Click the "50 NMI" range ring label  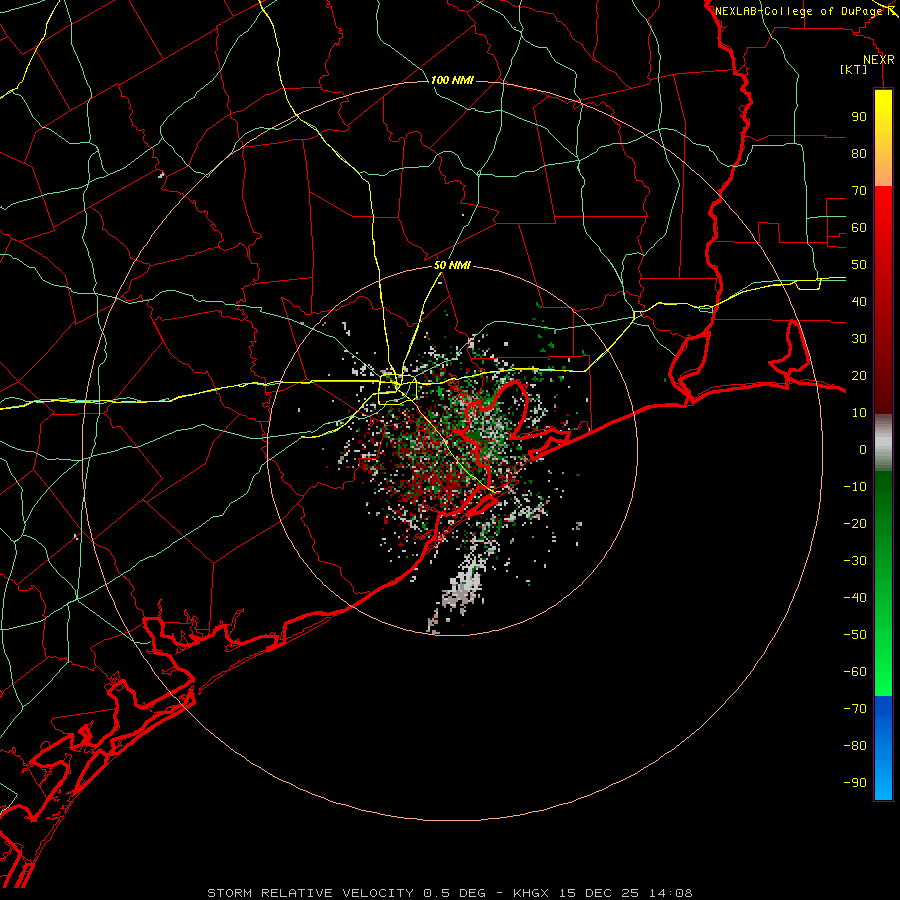point(452,265)
